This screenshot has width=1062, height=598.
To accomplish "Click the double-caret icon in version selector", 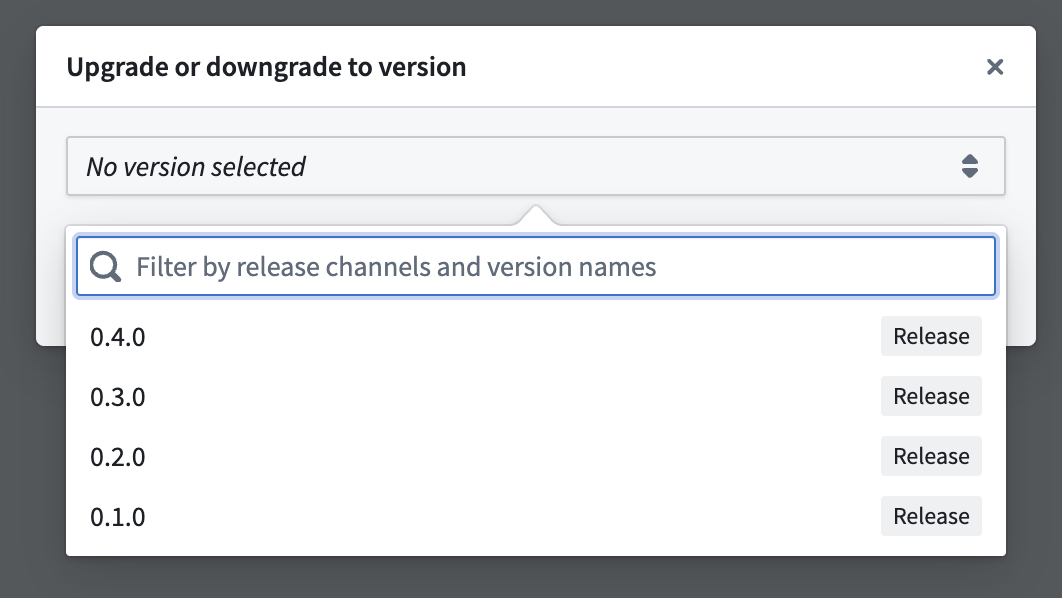I will pos(970,166).
